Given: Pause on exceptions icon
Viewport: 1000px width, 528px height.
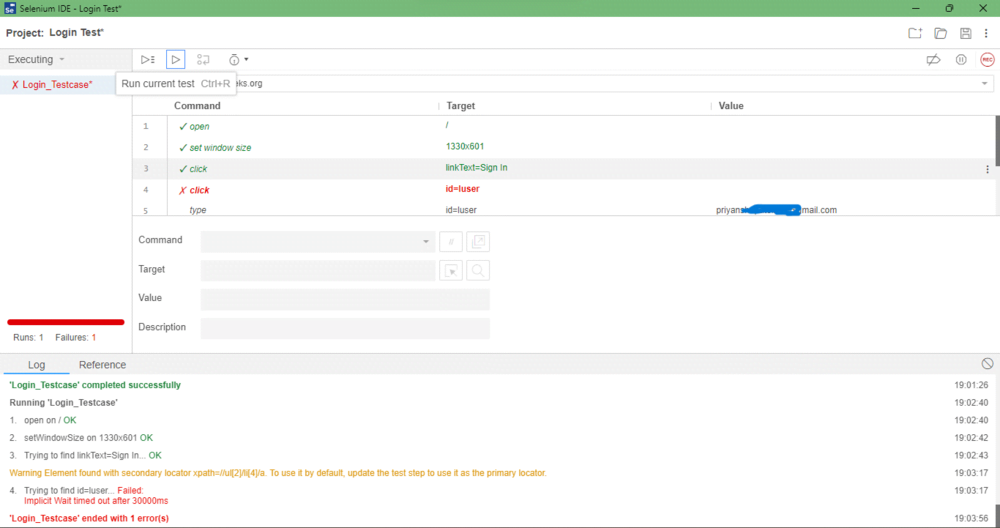Looking at the screenshot, I should 961,59.
